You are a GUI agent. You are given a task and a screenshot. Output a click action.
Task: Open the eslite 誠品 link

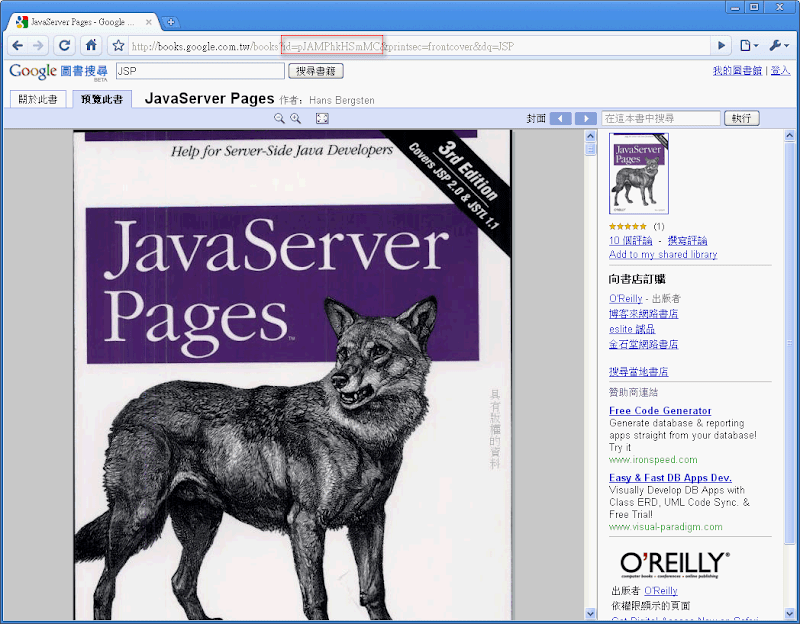pyautogui.click(x=632, y=329)
